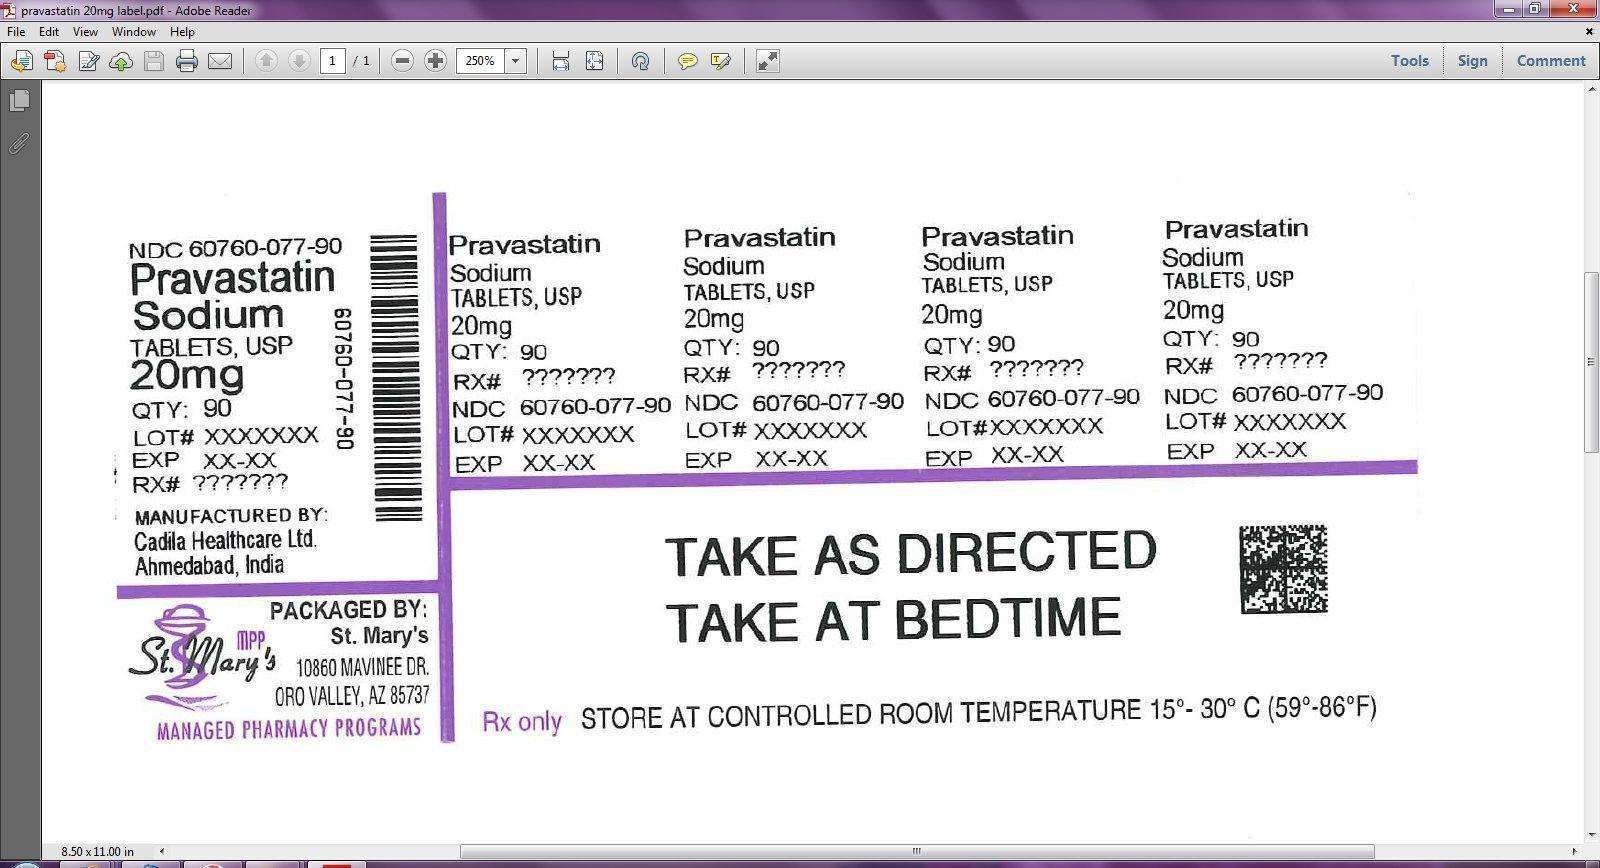
Task: Click the 2D data matrix barcode
Action: (x=1284, y=569)
